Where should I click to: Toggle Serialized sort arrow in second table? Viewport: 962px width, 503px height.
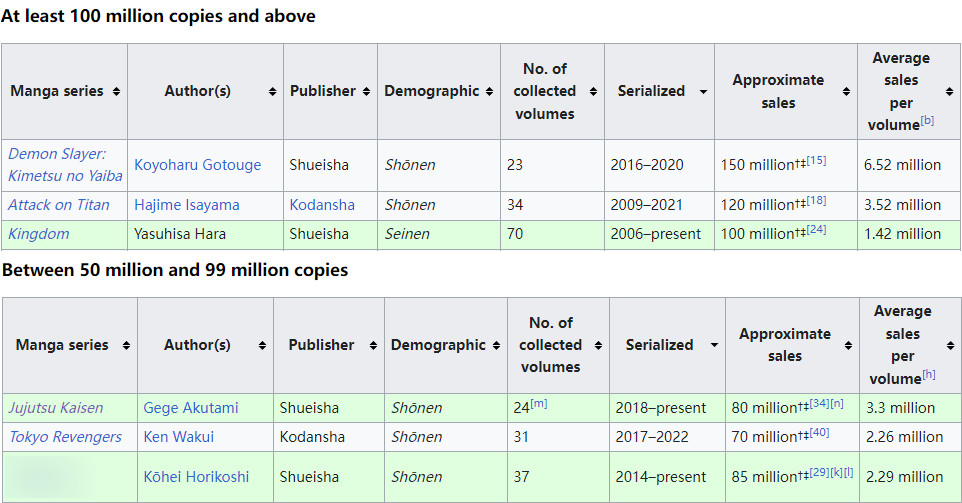[x=714, y=345]
